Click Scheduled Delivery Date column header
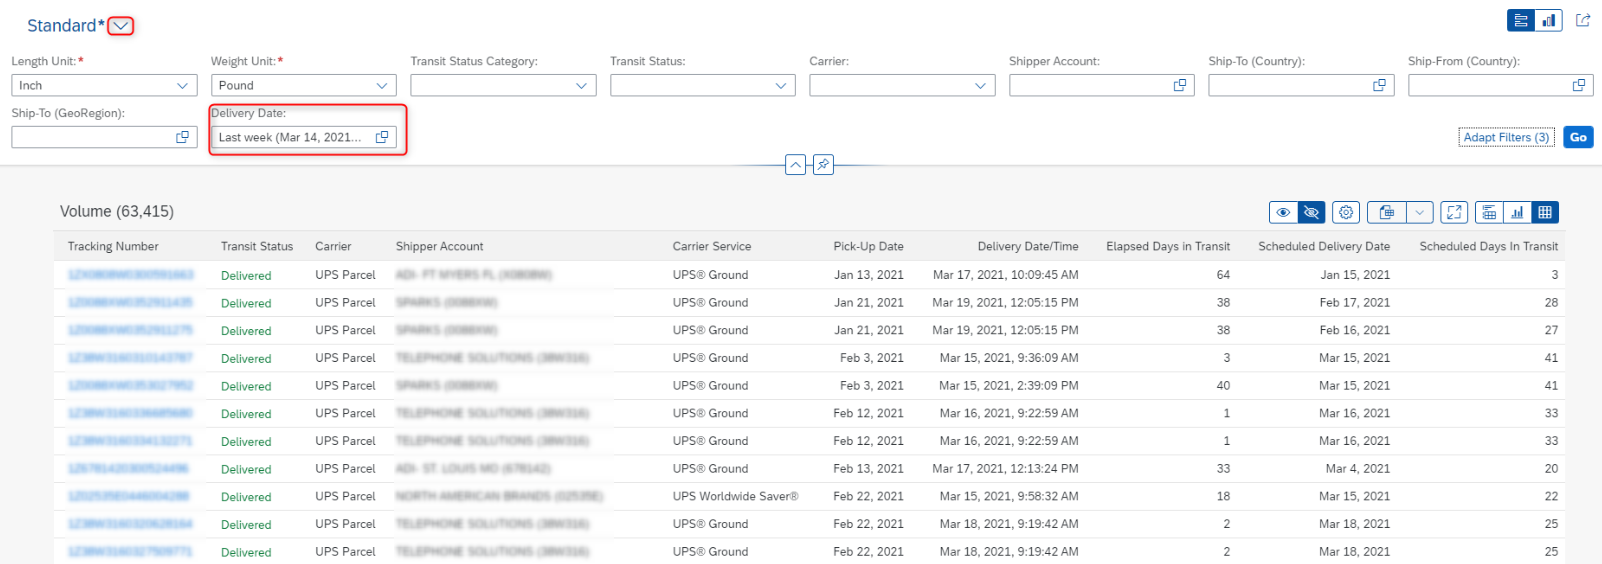Image resolution: width=1602 pixels, height=564 pixels. tap(1324, 247)
